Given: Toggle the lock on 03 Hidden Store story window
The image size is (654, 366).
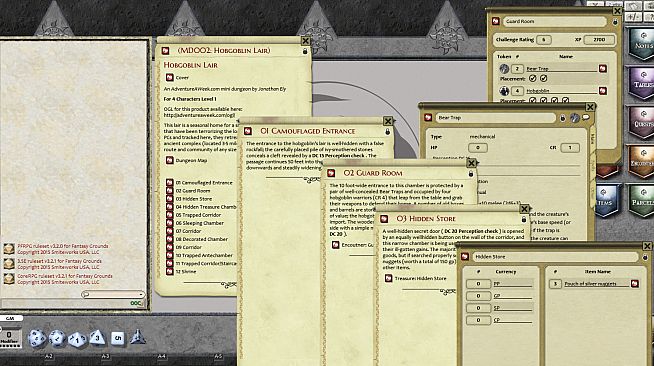Looking at the screenshot, I should pos(524,219).
